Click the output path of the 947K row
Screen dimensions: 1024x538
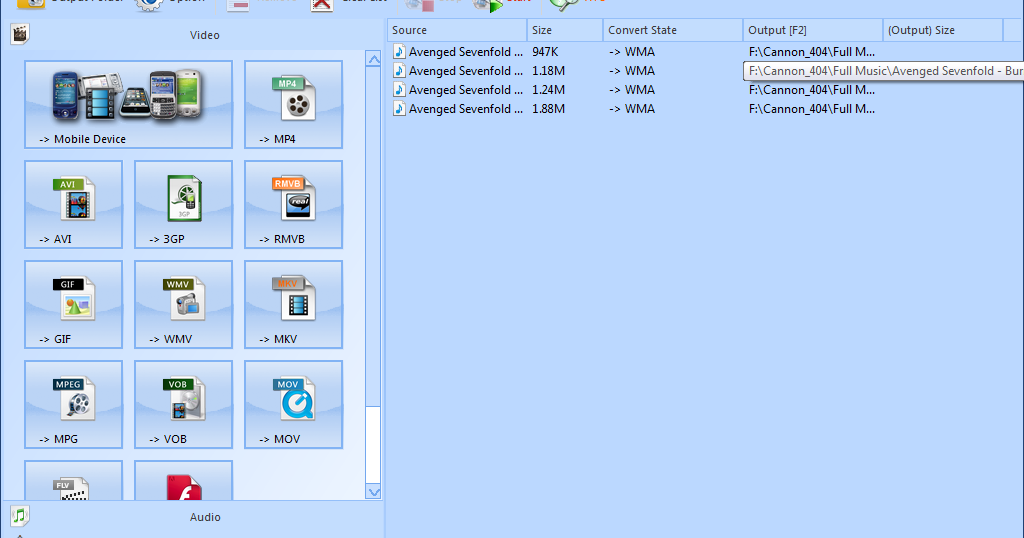click(812, 52)
